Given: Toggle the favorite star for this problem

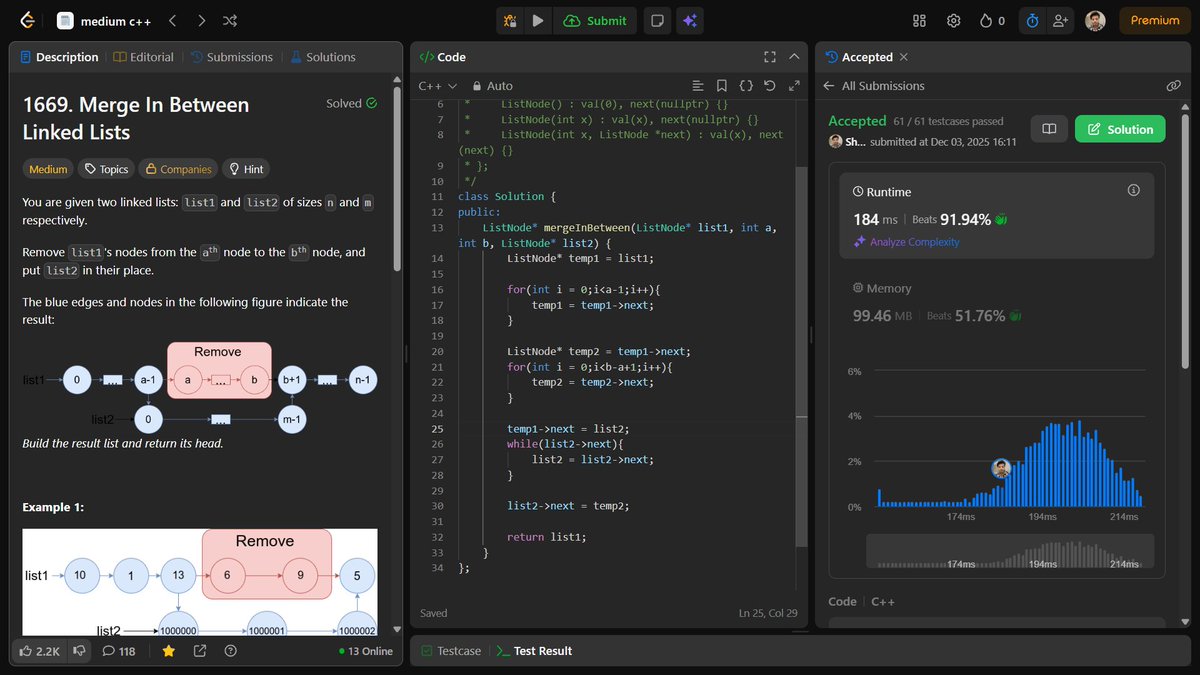Looking at the screenshot, I should pos(169,651).
